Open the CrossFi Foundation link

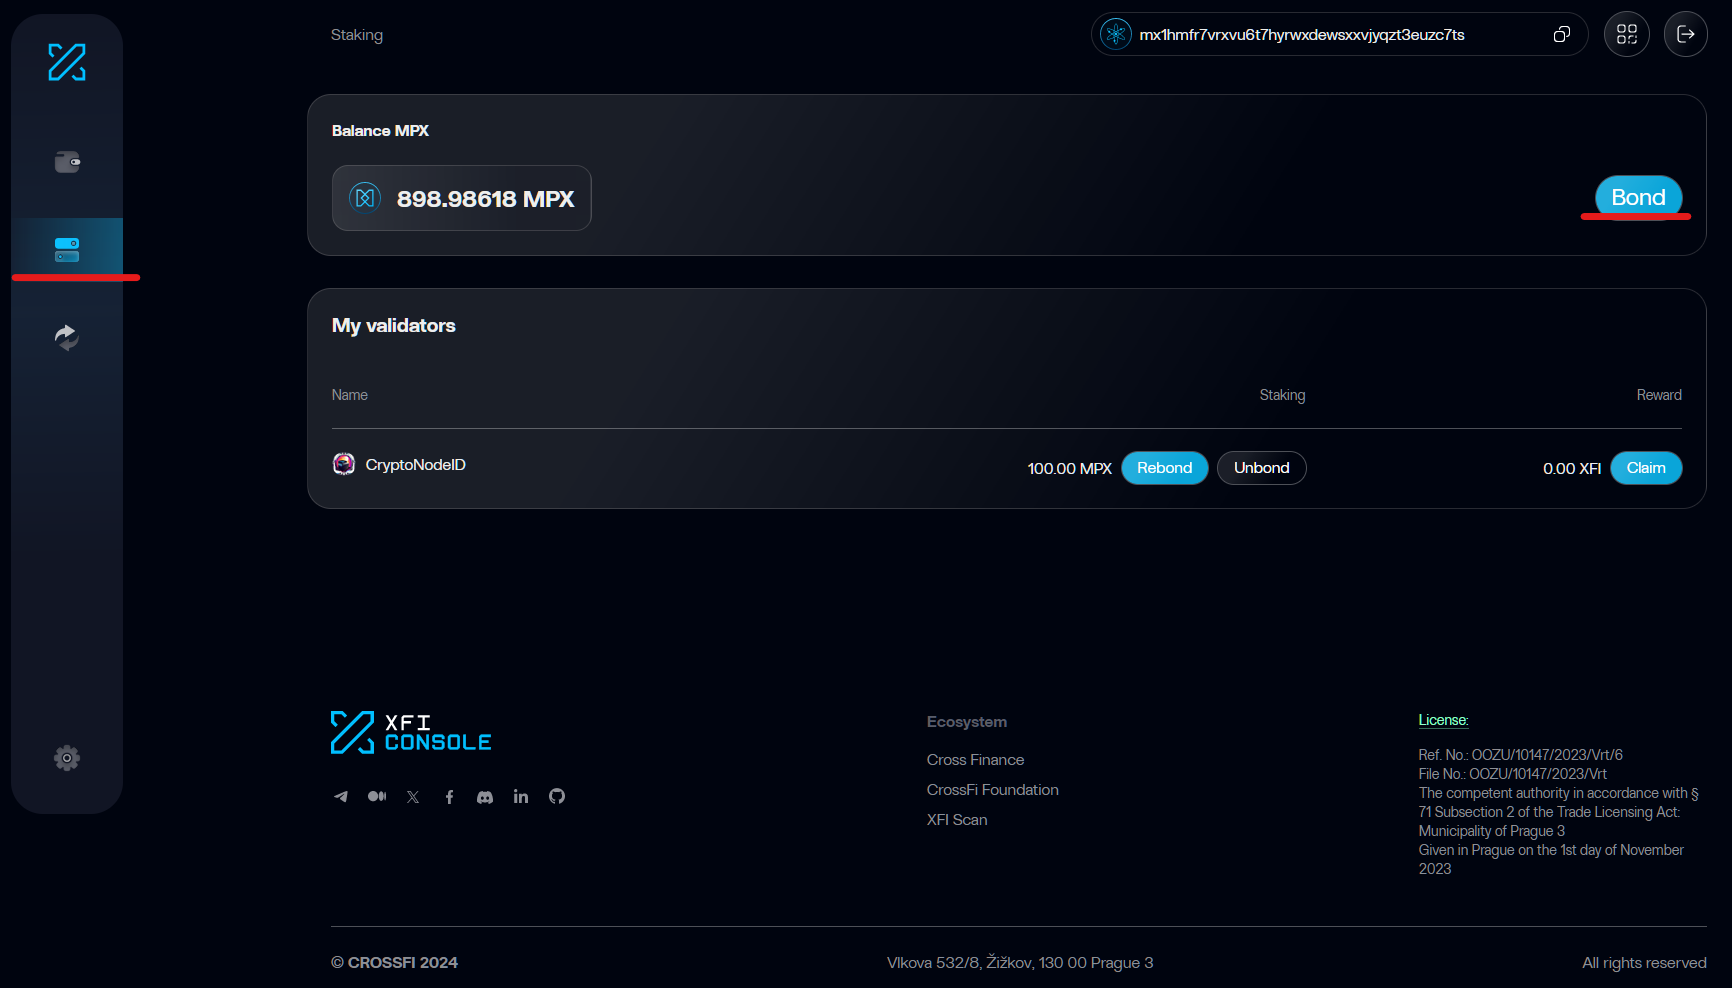(992, 790)
